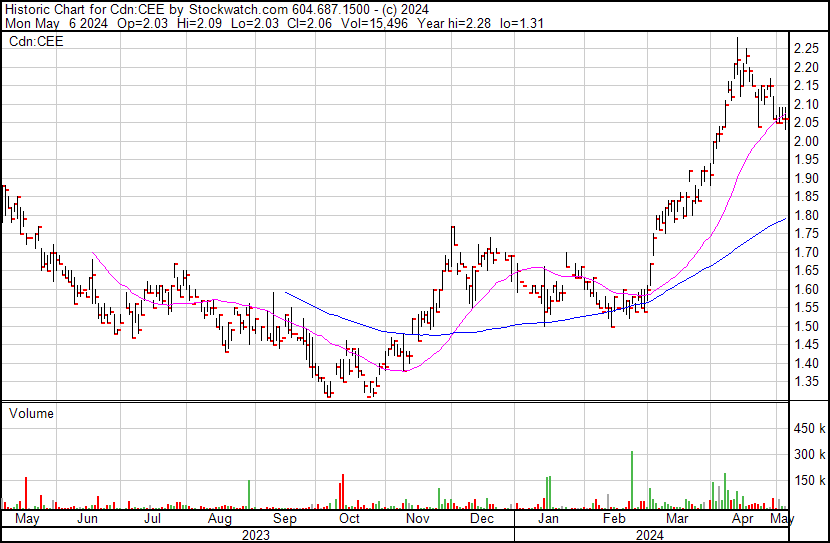Click the 'Oct' month label
830x543 pixels.
coord(349,518)
